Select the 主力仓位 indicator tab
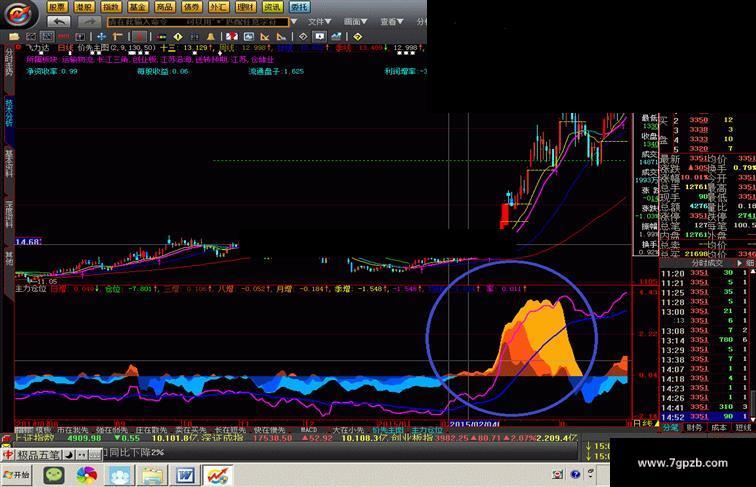 pyautogui.click(x=427, y=430)
